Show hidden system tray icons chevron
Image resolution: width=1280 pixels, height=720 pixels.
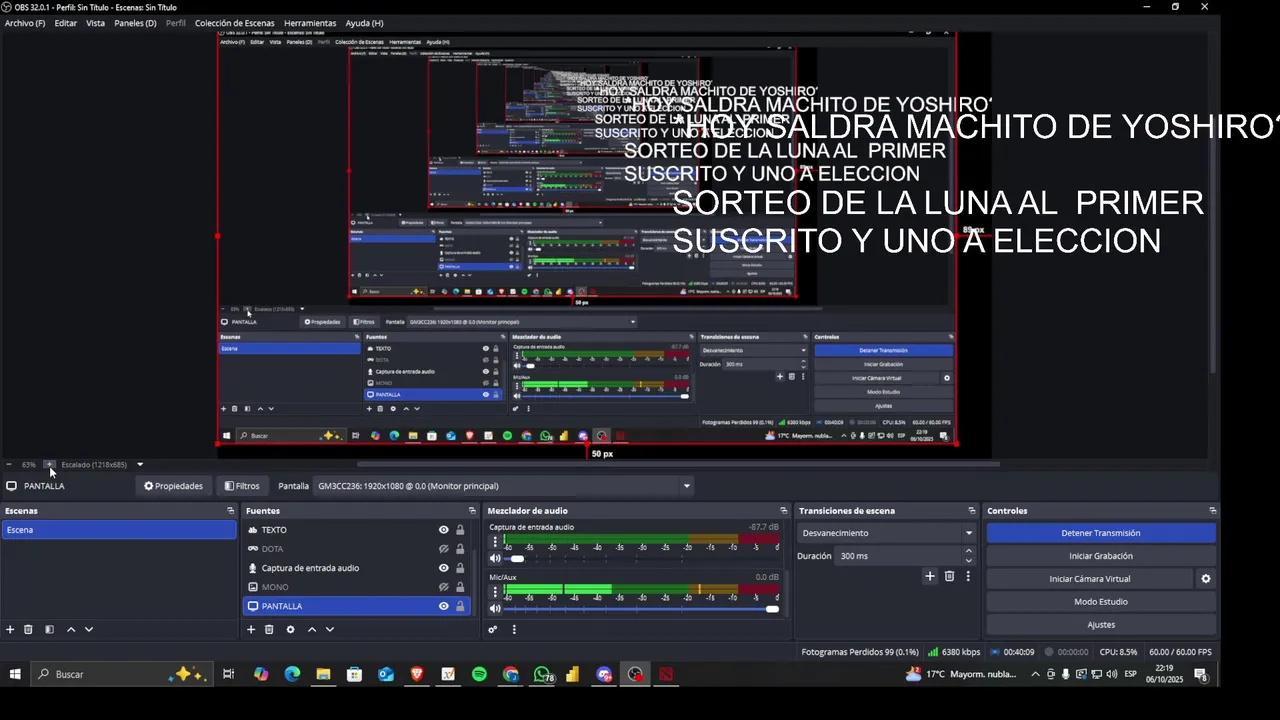click(1035, 675)
